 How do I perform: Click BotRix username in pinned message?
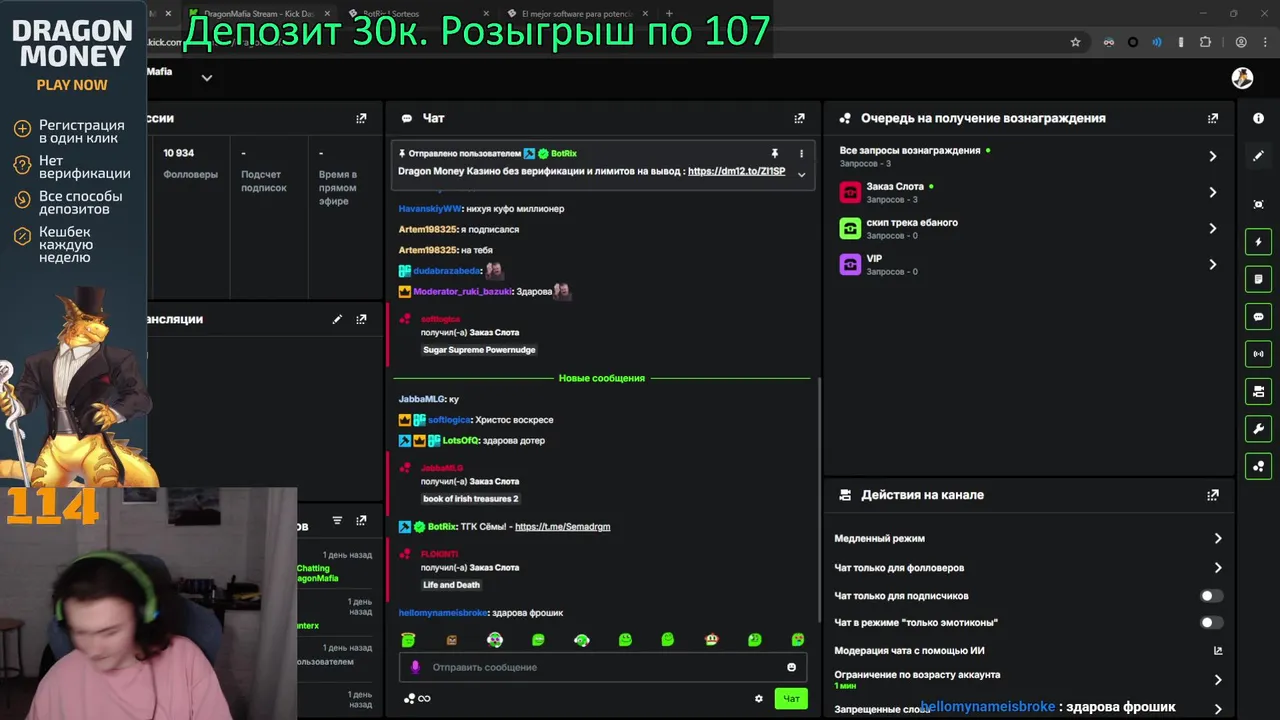[x=563, y=154]
